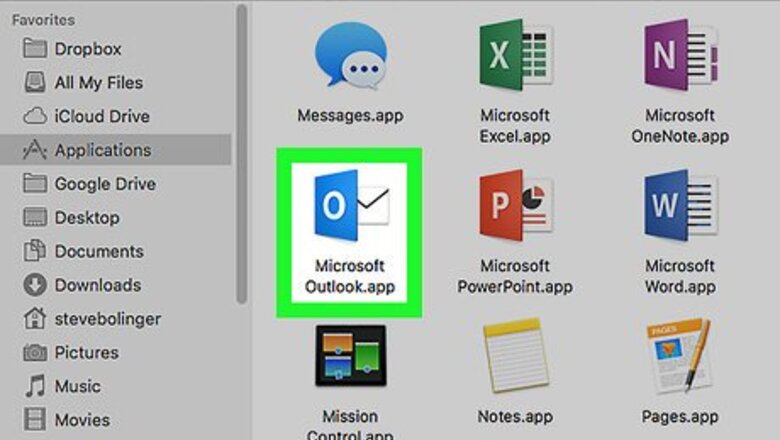The height and width of the screenshot is (440, 780).
Task: Open the Pages app icon
Action: coord(680,357)
